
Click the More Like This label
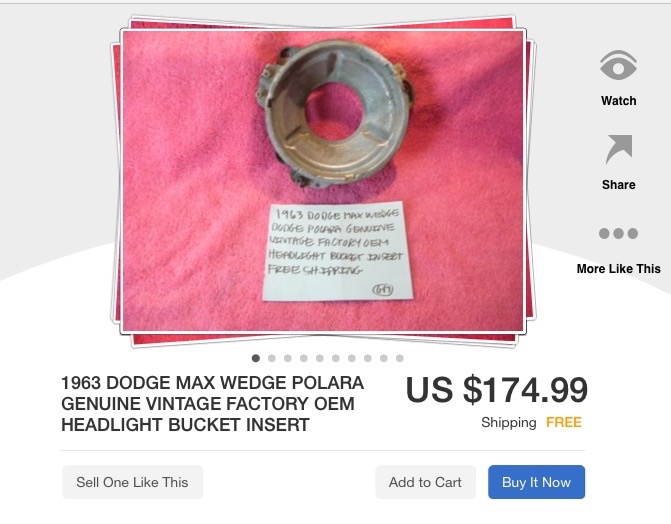point(618,269)
